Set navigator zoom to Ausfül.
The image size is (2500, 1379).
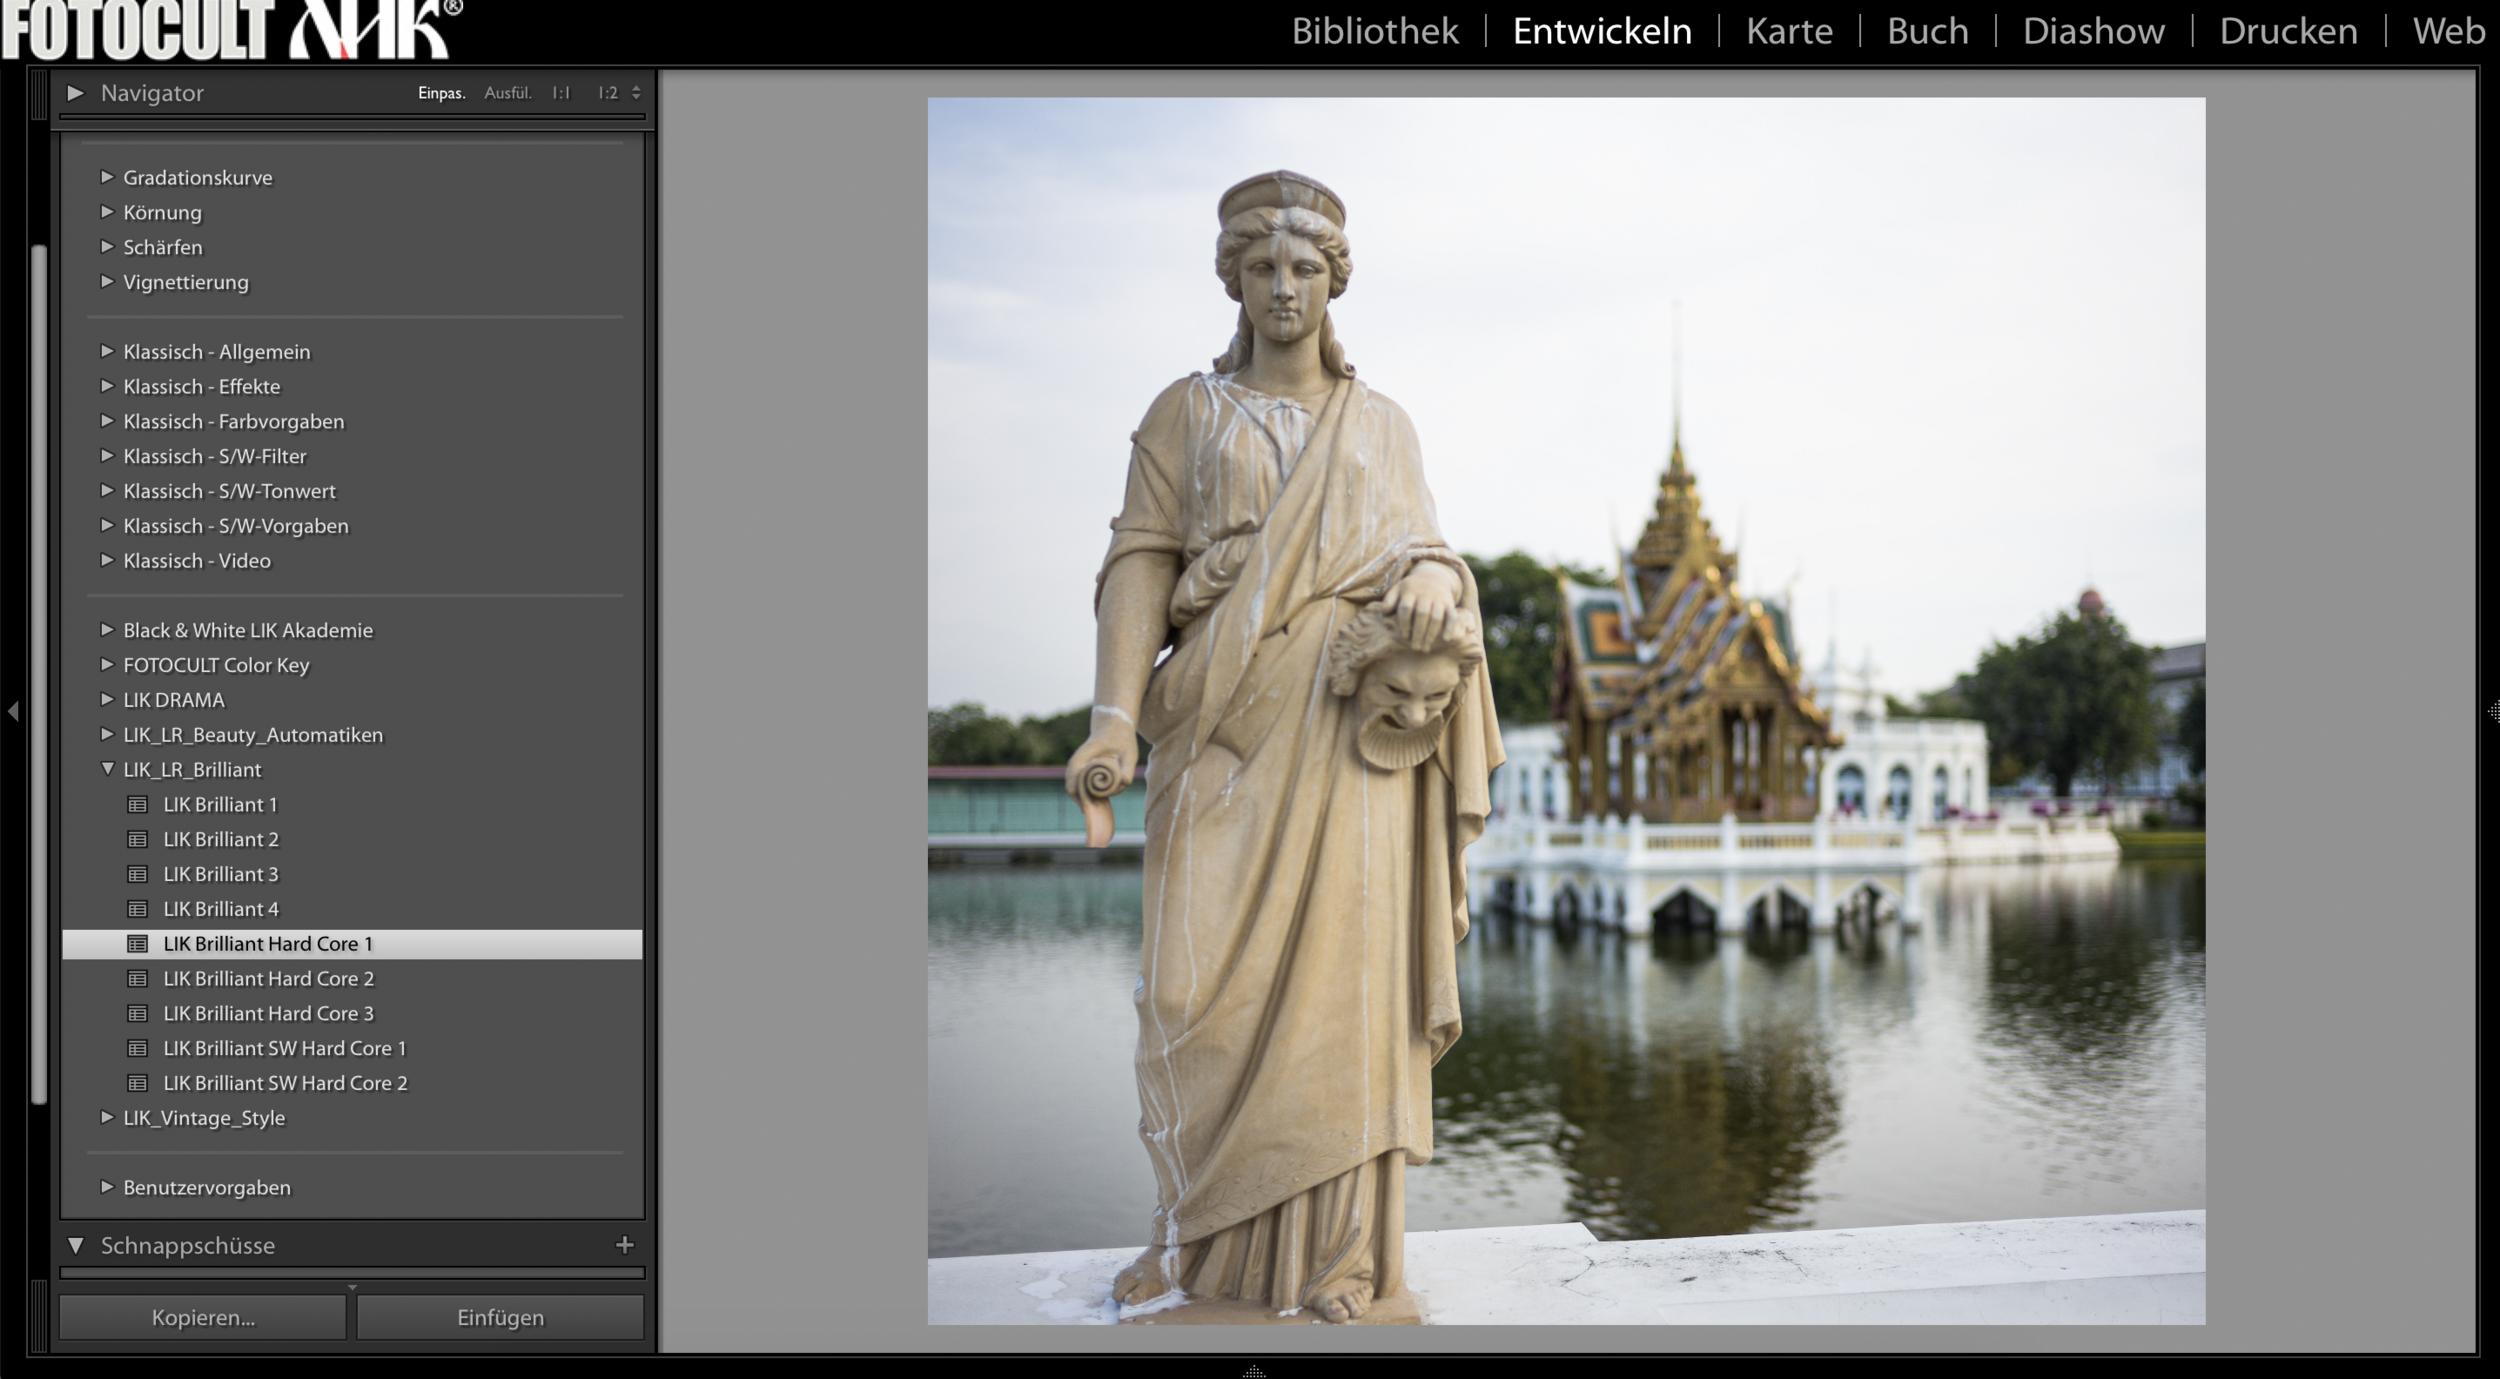pos(507,93)
